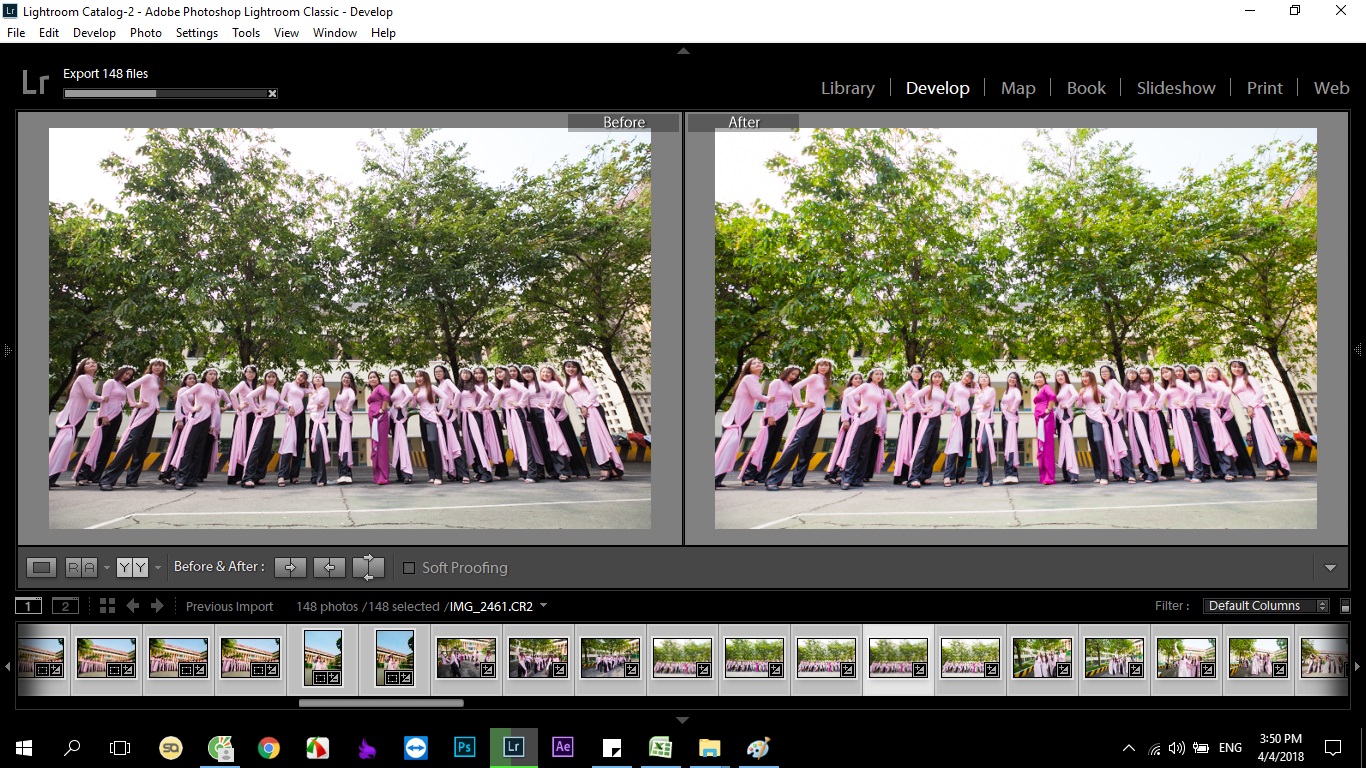Select the highlighted filmstrip thumbnail
The height and width of the screenshot is (768, 1366).
pos(898,658)
